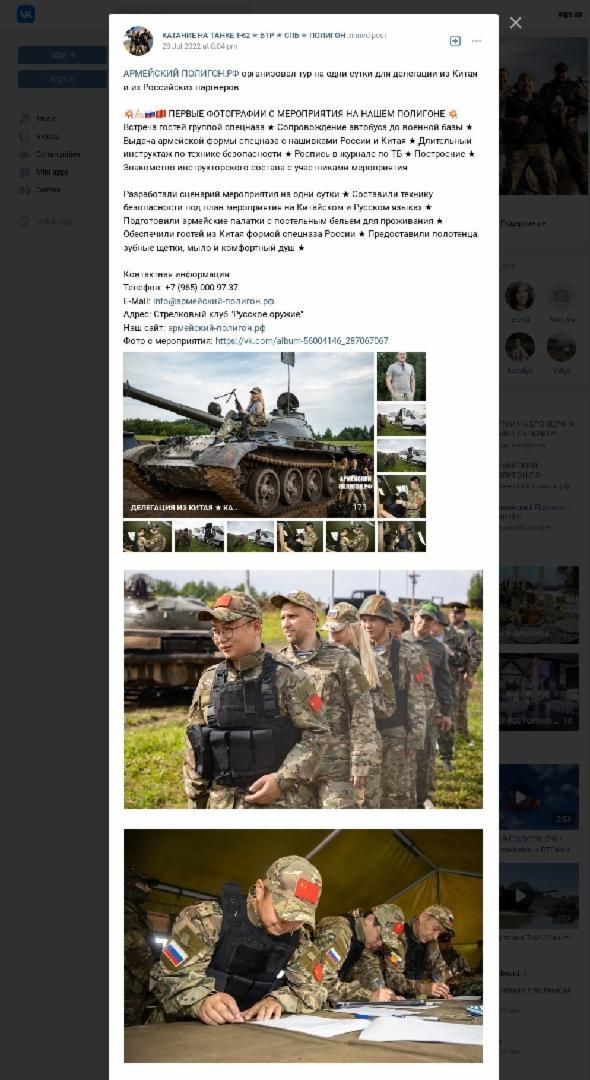The image size is (590, 1080).
Task: Click the Sign in button
Action: coord(62,55)
